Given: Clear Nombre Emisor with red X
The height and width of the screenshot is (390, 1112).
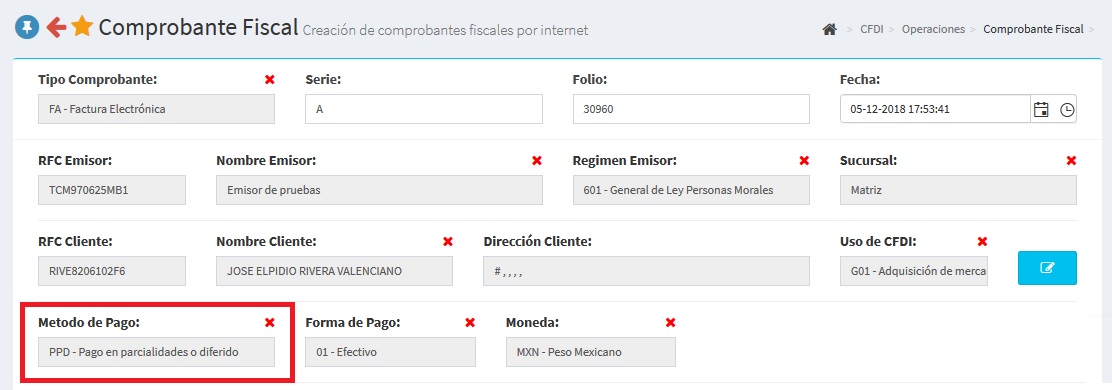Looking at the screenshot, I should 537,160.
